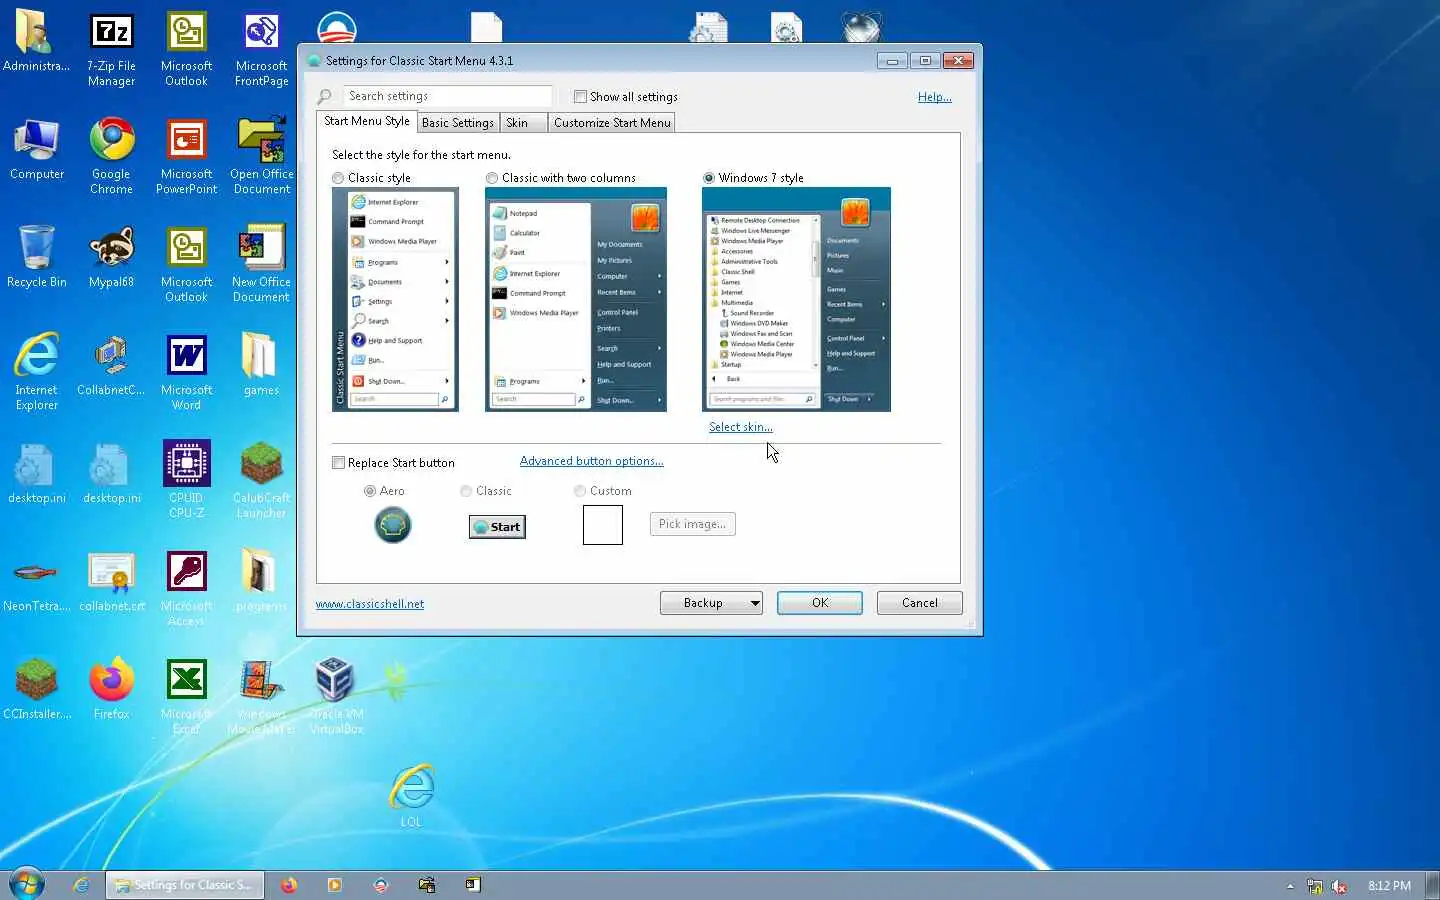Click the Classic Start button image
Screen dimensions: 1440x900
pos(497,527)
